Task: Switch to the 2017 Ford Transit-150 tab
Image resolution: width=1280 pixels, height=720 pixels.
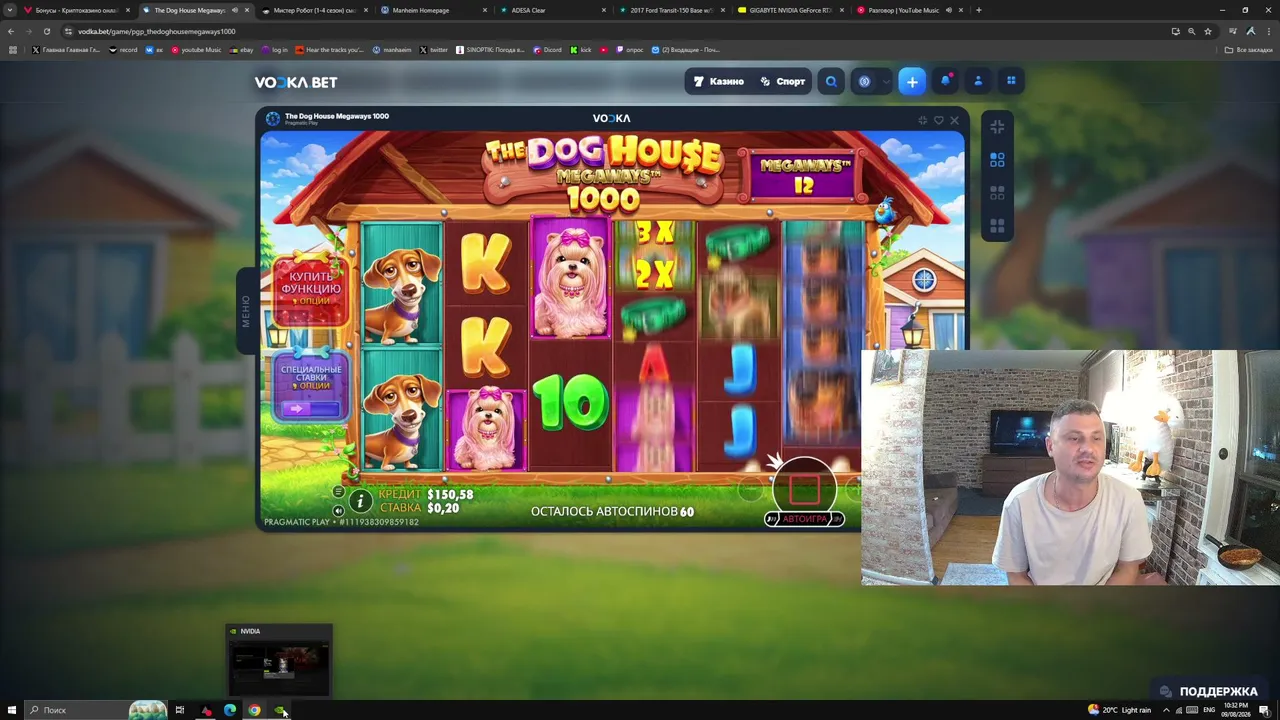Action: [x=671, y=10]
